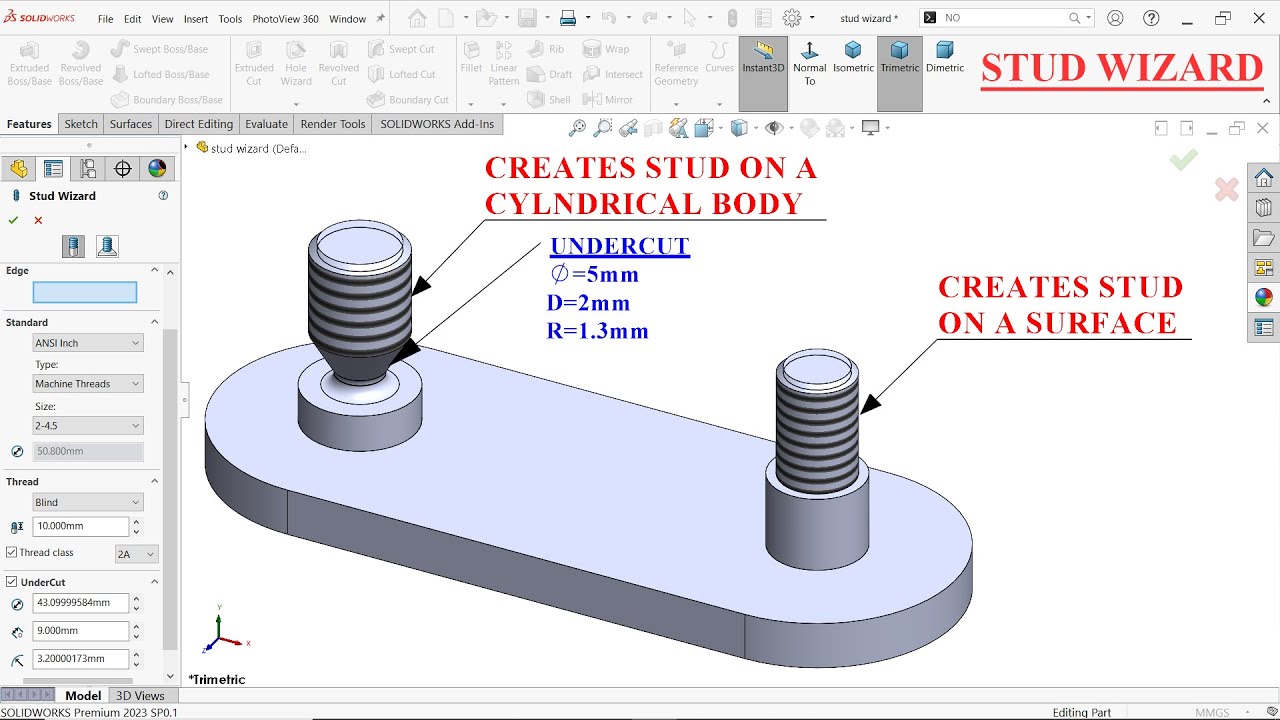Open the Custom Properties task pane

click(x=1264, y=328)
